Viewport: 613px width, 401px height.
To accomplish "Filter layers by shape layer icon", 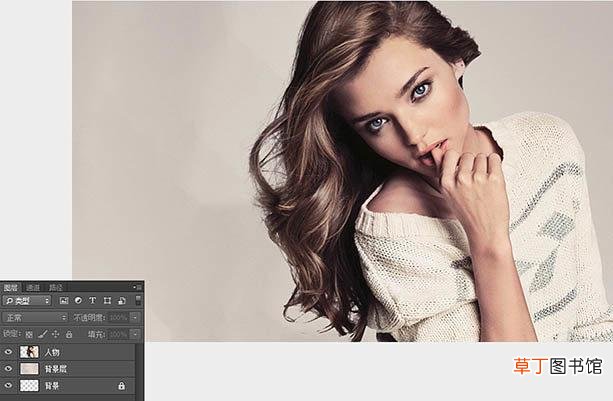I will tap(107, 301).
